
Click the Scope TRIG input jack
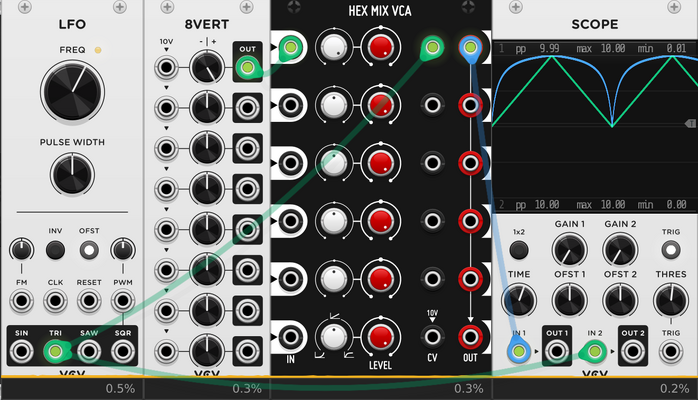(x=671, y=352)
